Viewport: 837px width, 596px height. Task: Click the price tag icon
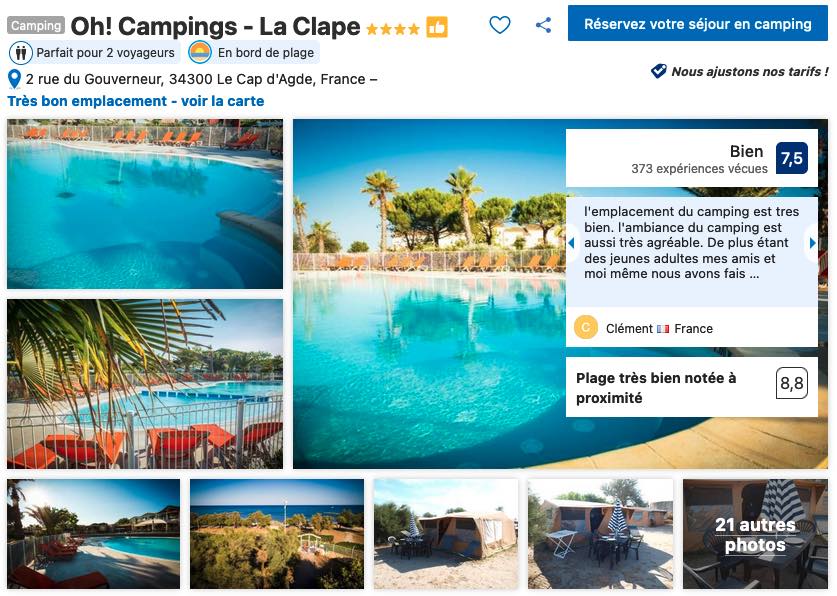click(658, 71)
